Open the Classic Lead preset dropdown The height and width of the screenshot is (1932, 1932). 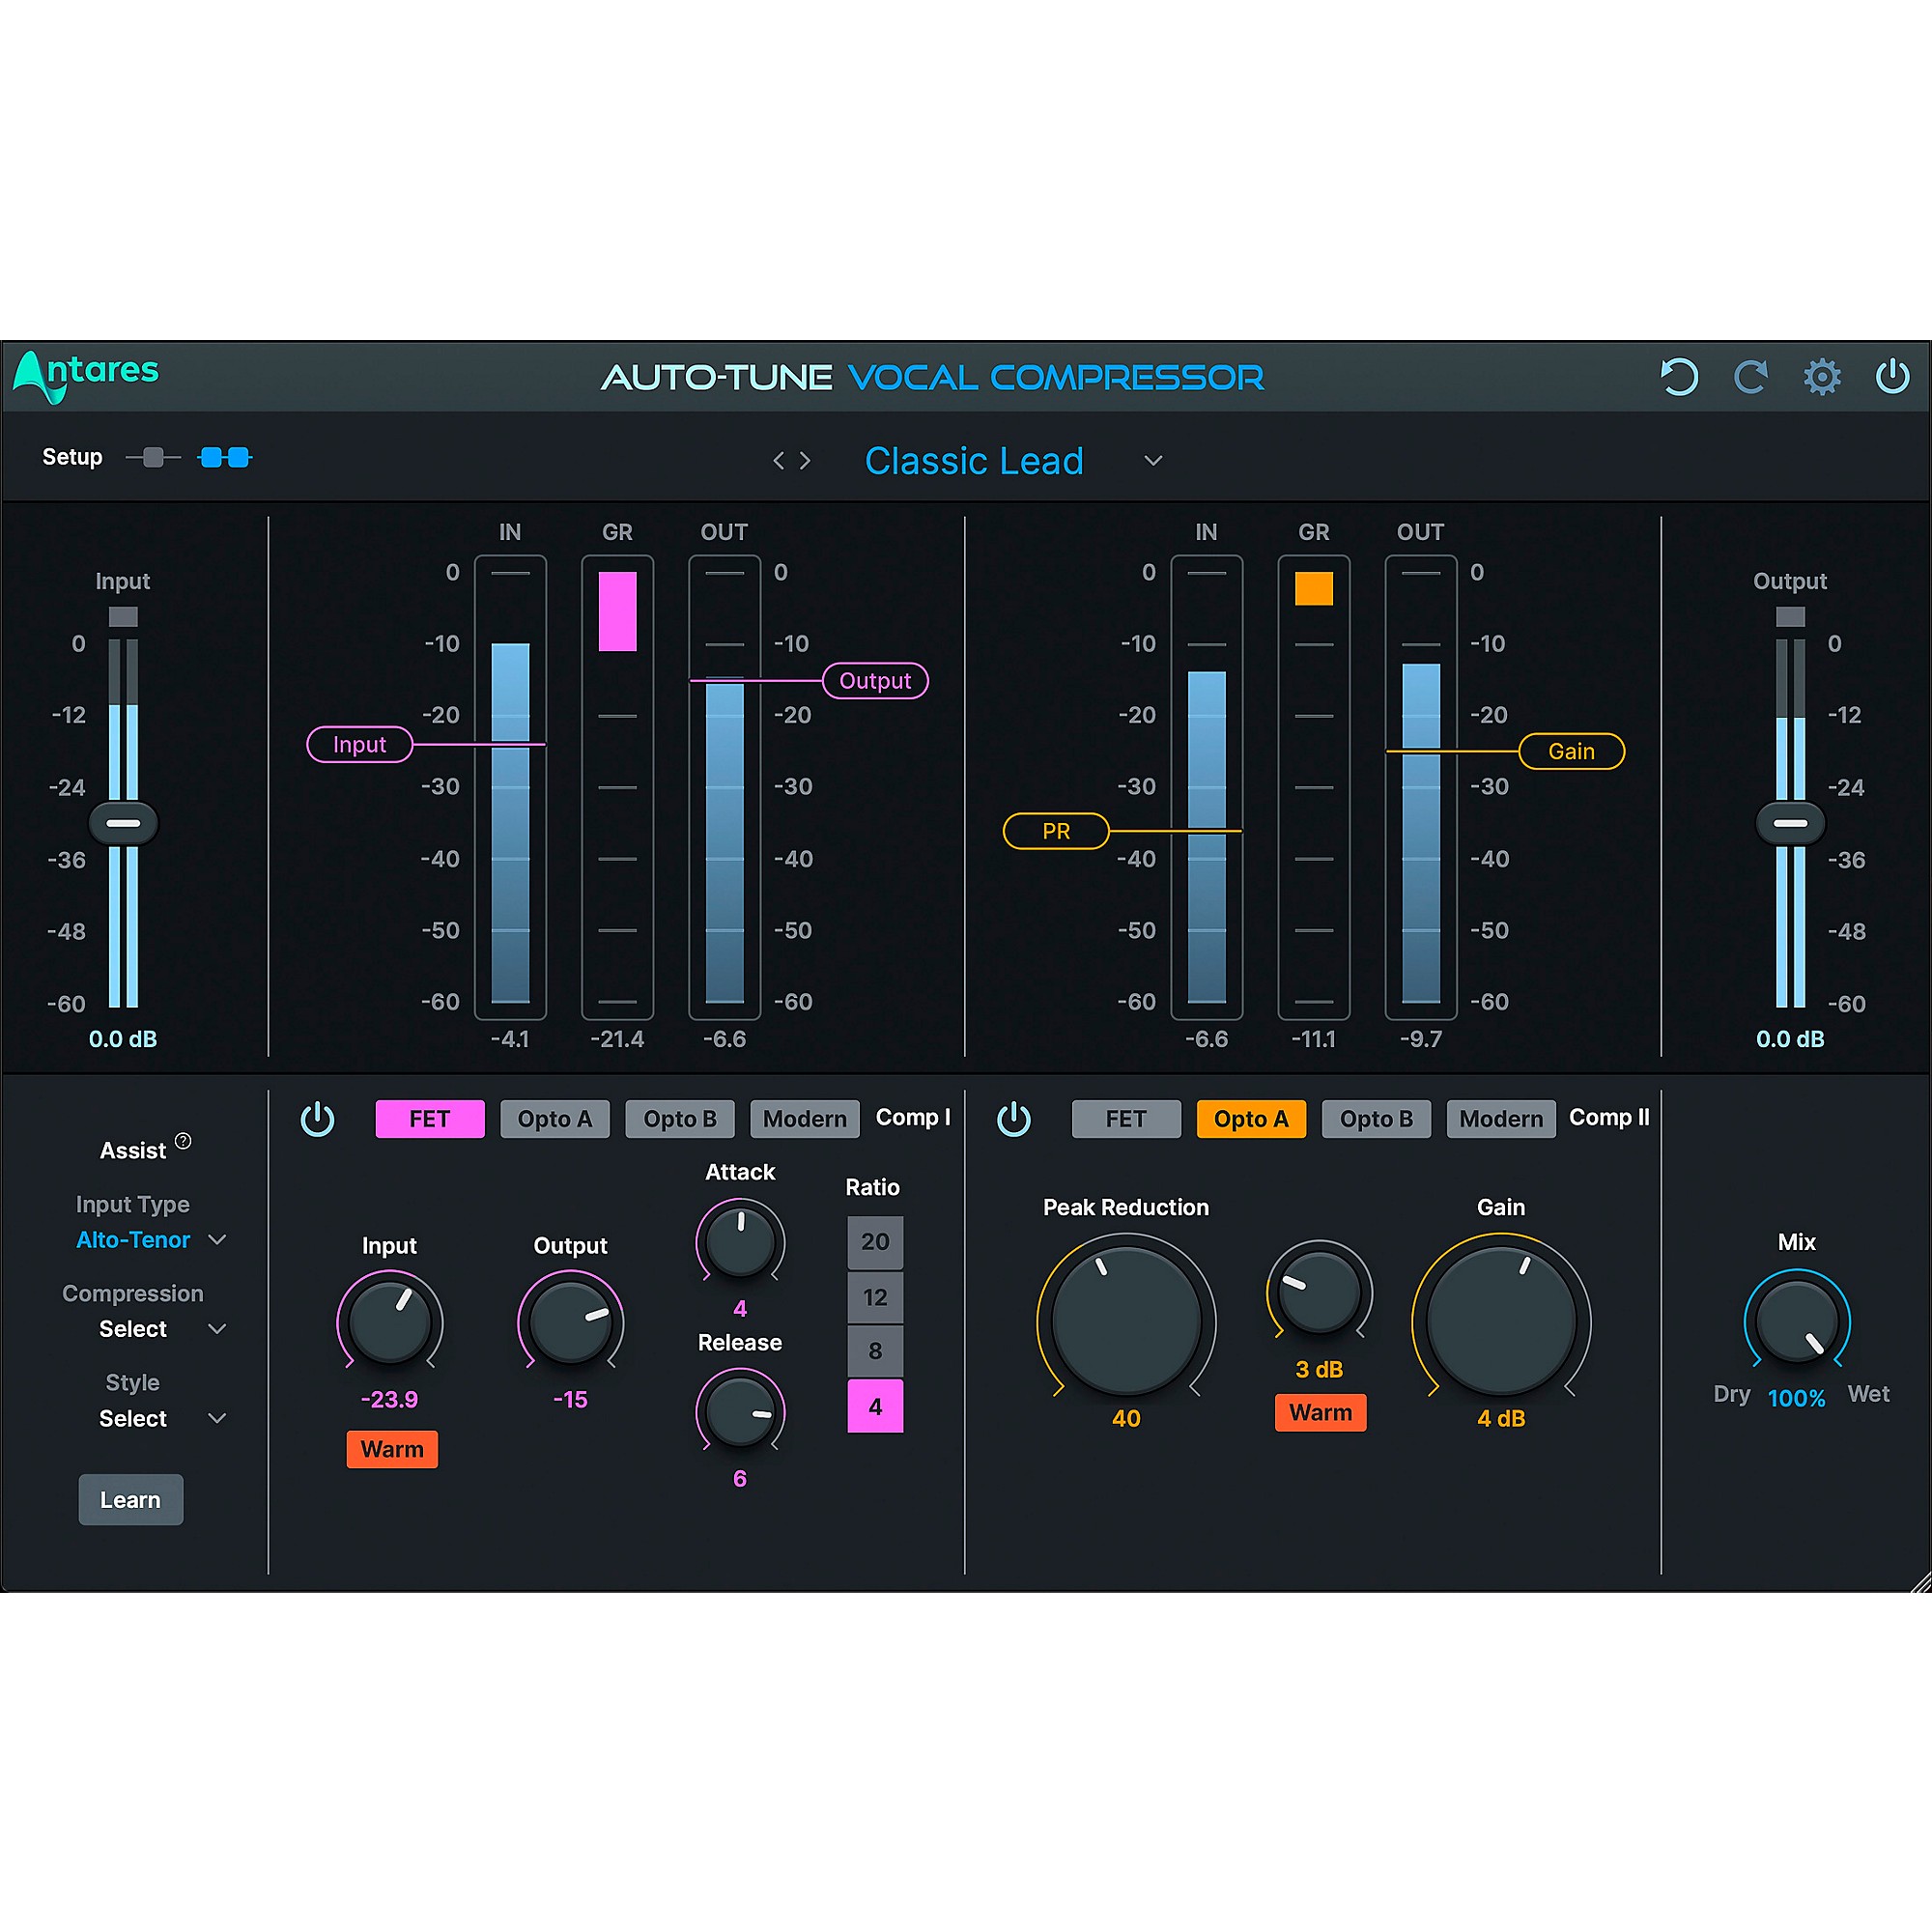1153,461
